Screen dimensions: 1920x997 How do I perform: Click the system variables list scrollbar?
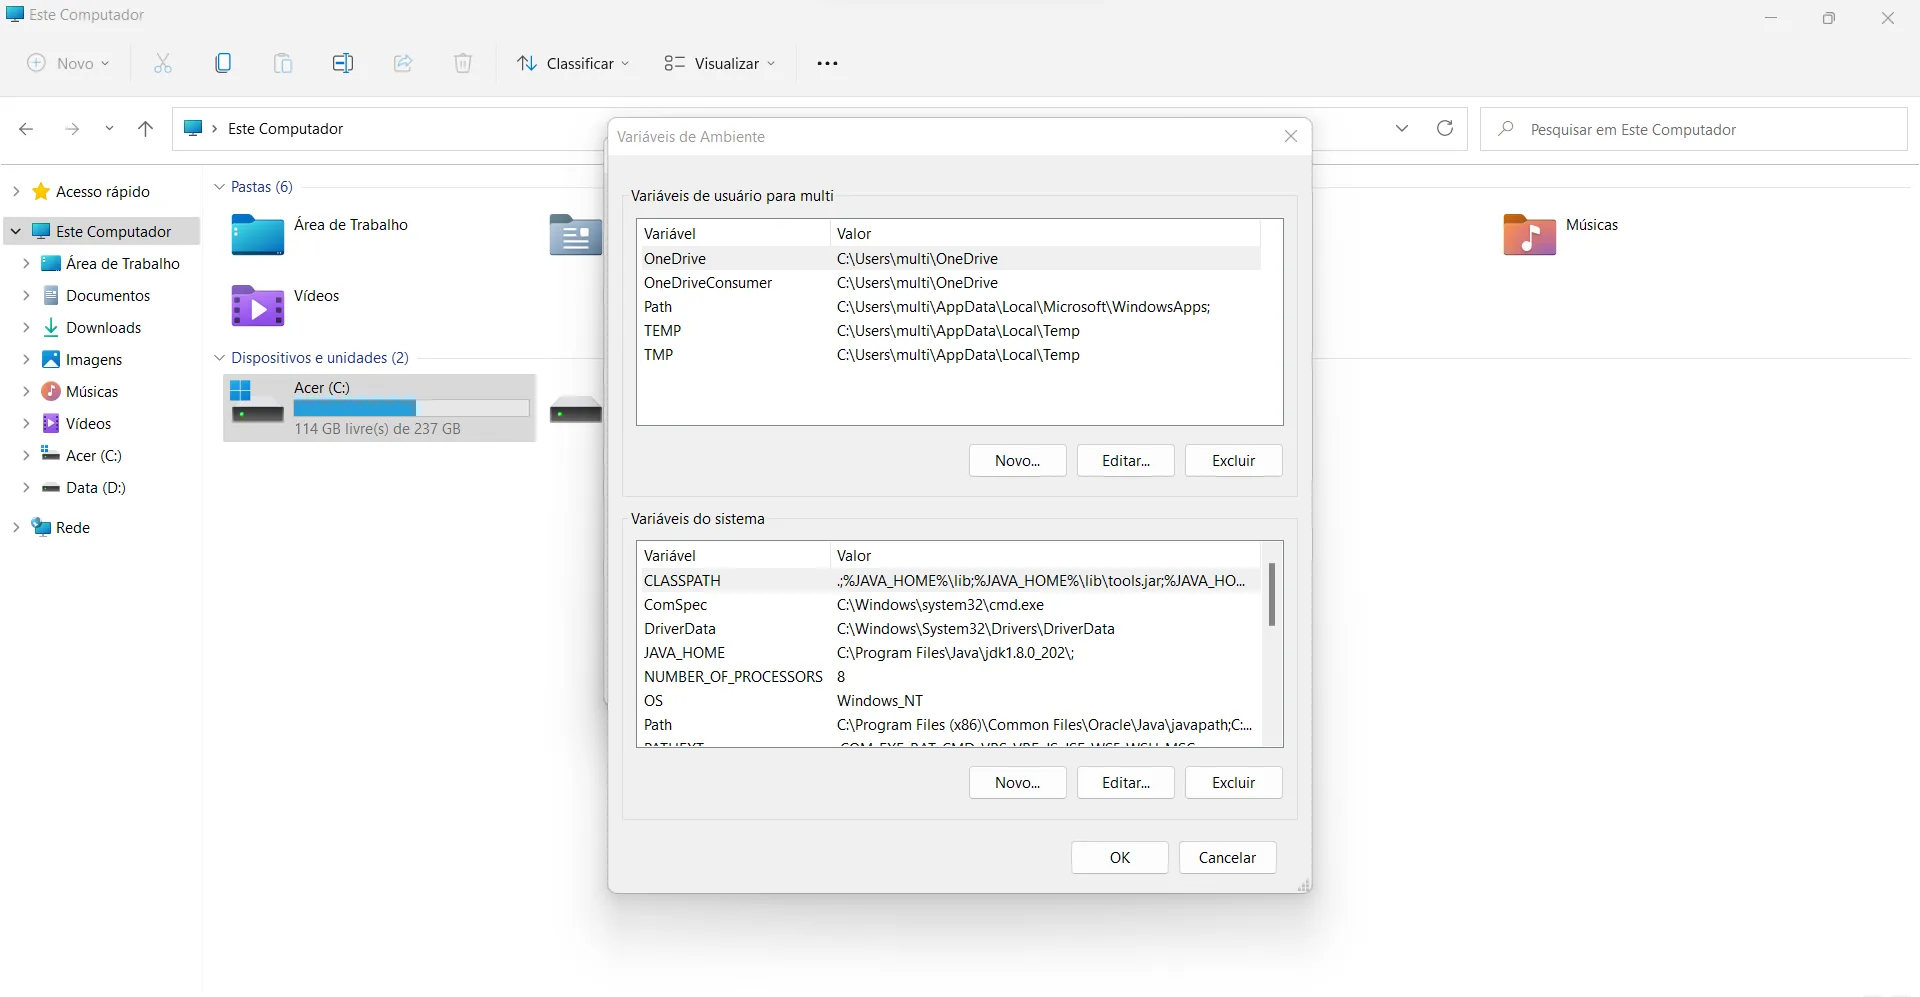(1272, 594)
